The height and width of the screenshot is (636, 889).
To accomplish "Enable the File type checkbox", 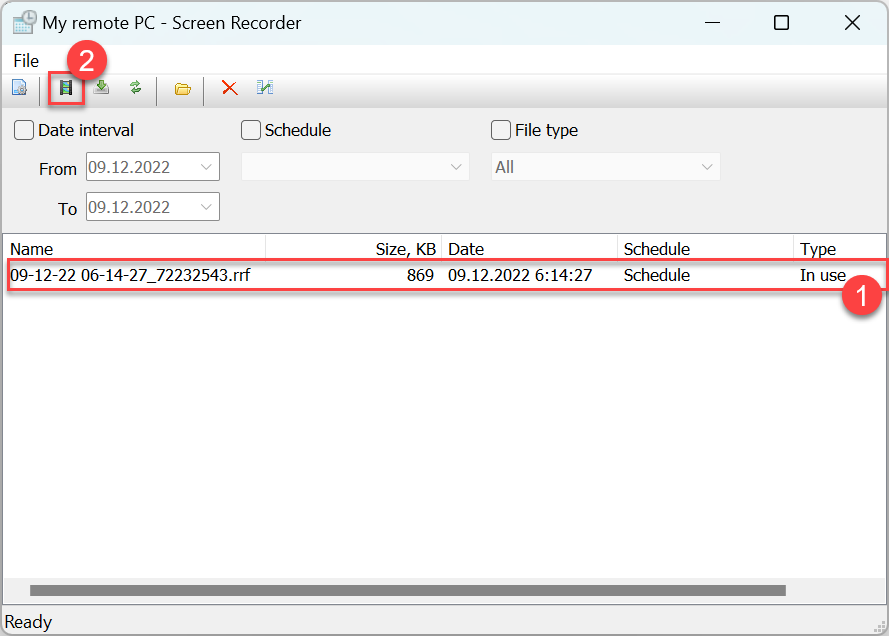I will coord(501,130).
